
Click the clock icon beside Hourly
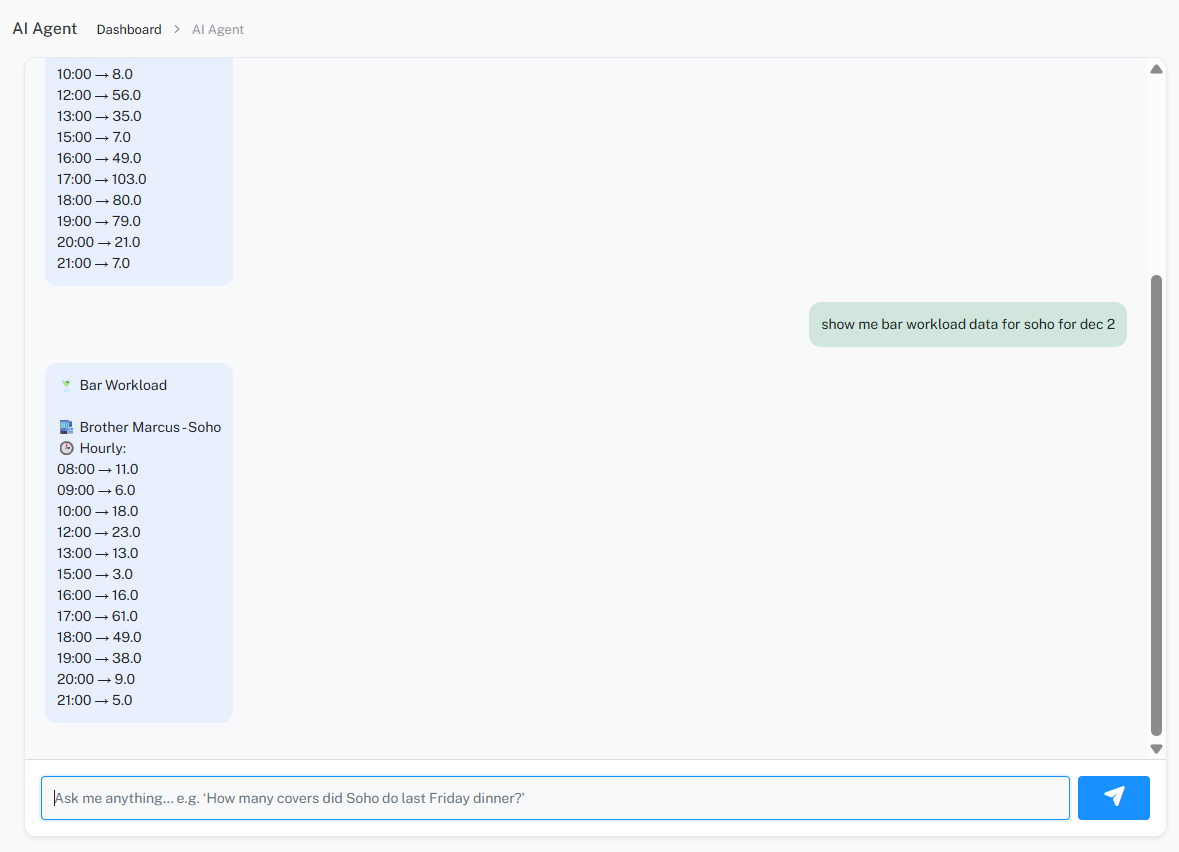(x=66, y=448)
